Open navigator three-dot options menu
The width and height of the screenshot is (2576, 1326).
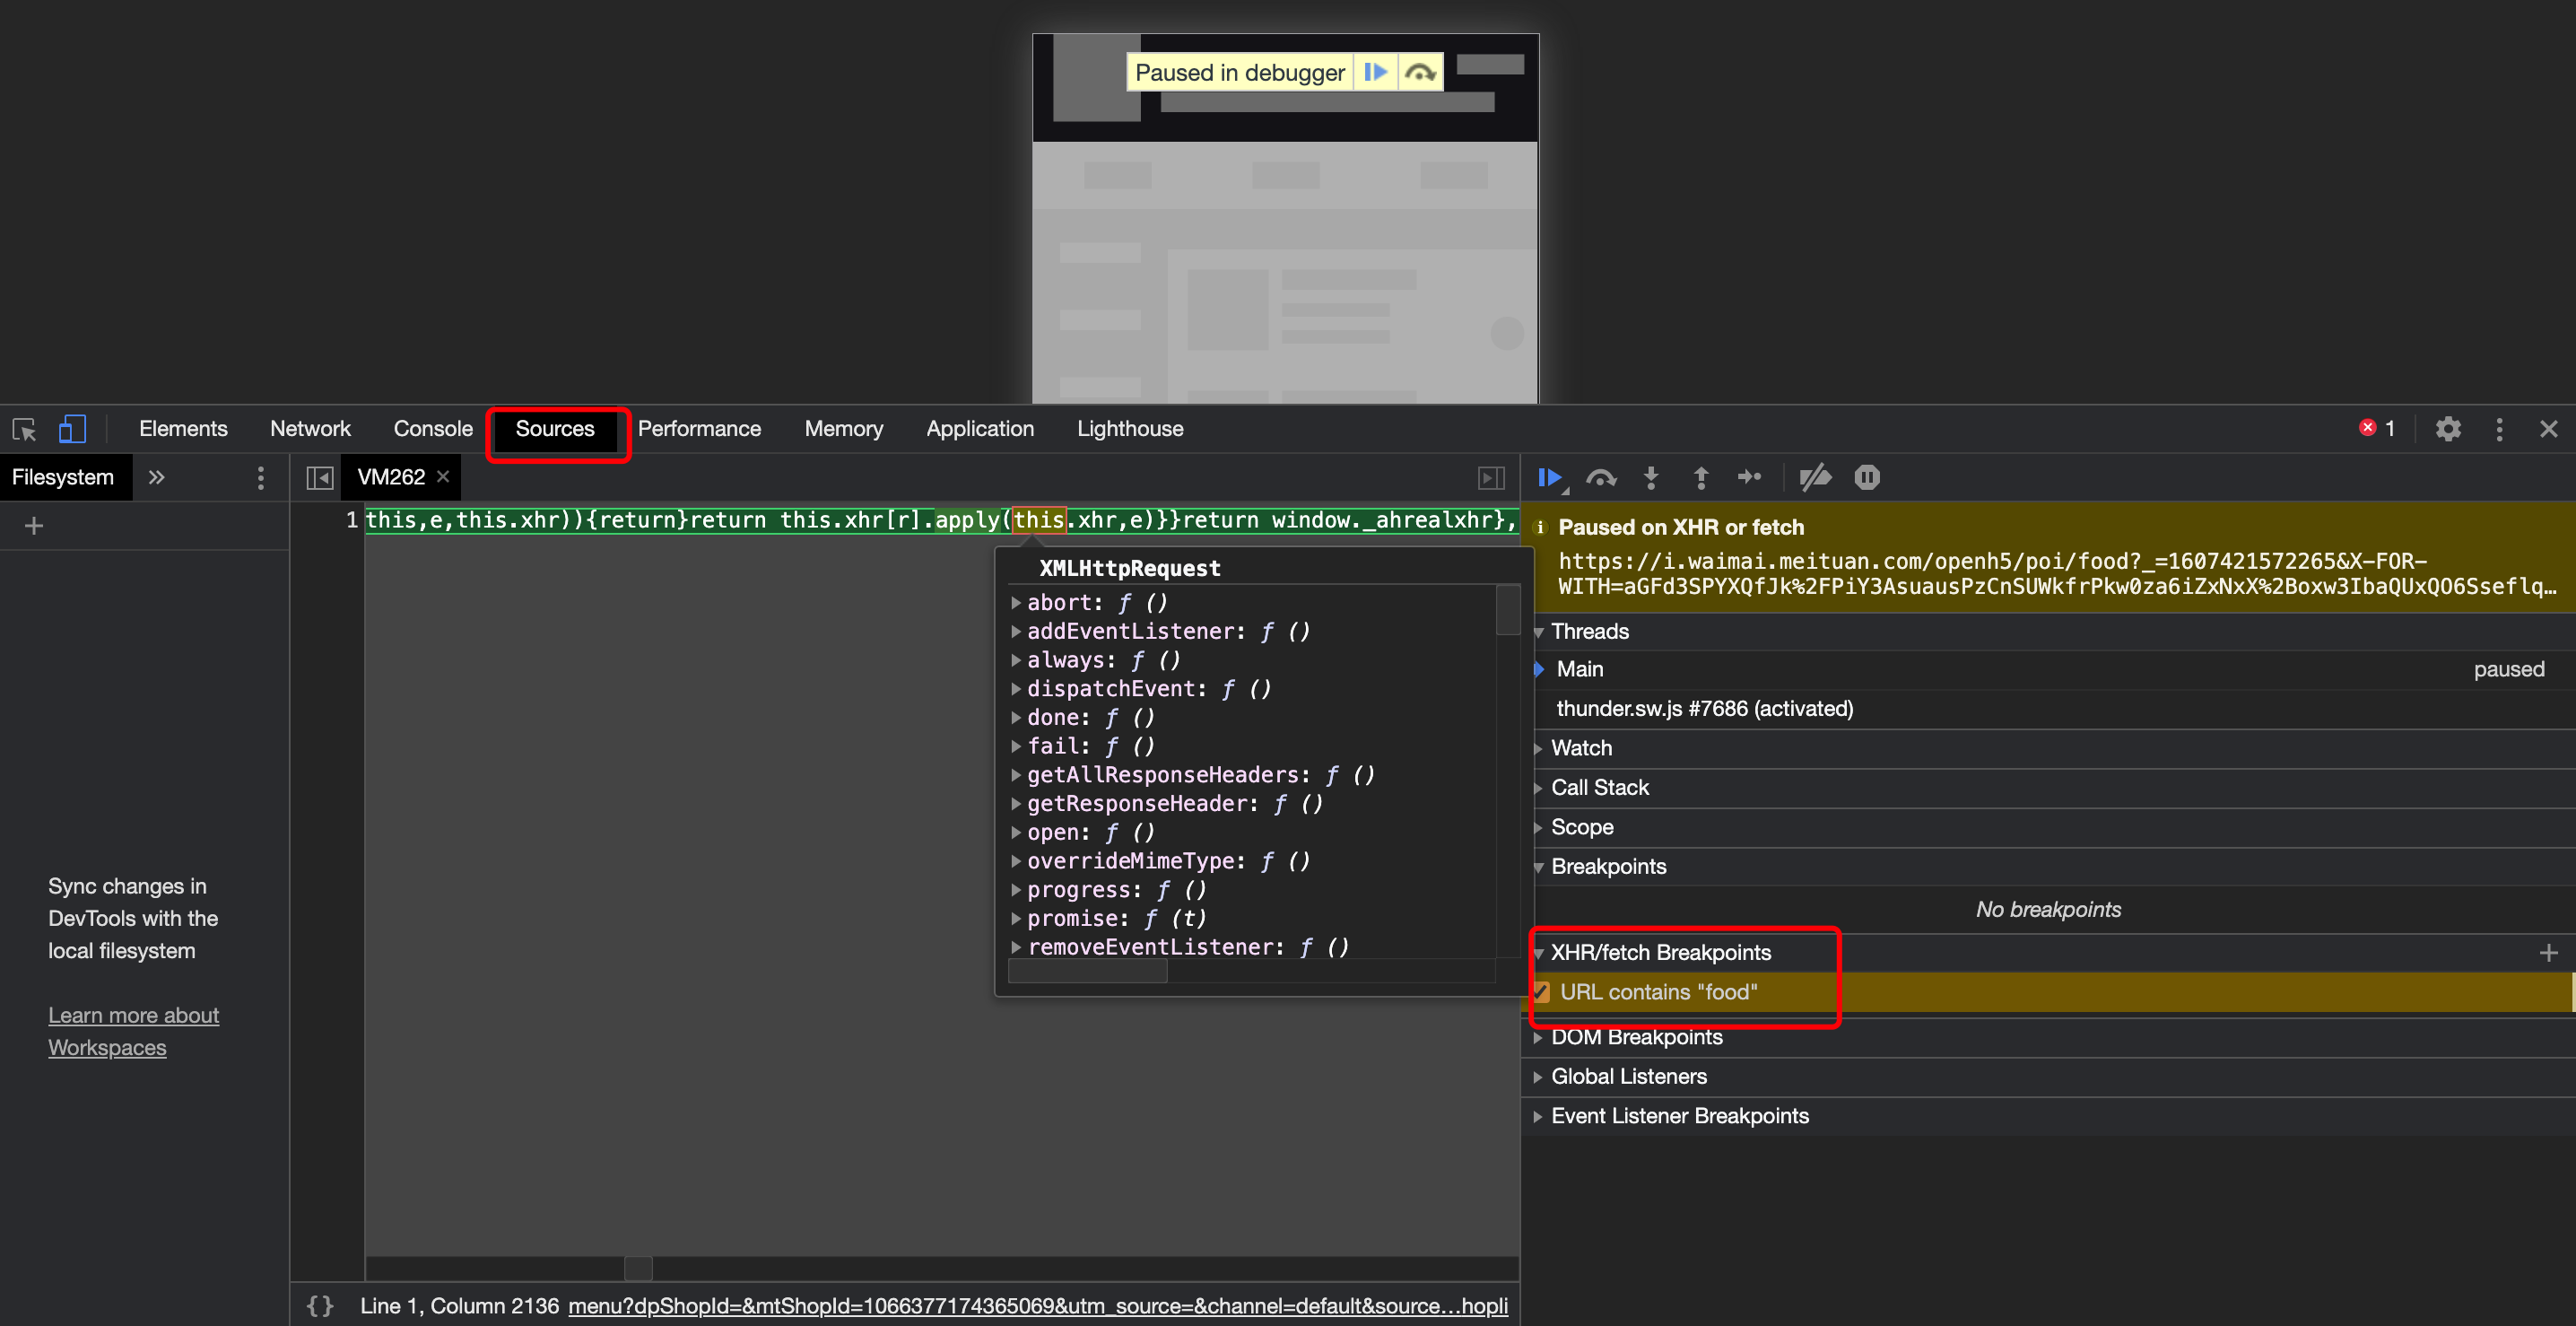261,478
